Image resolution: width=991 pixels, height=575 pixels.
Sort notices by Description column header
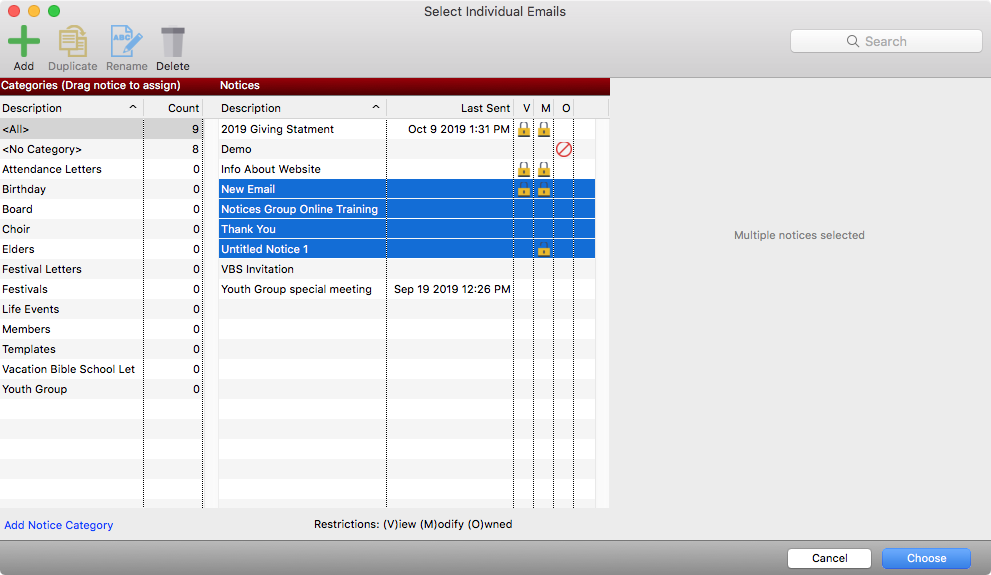(300, 108)
